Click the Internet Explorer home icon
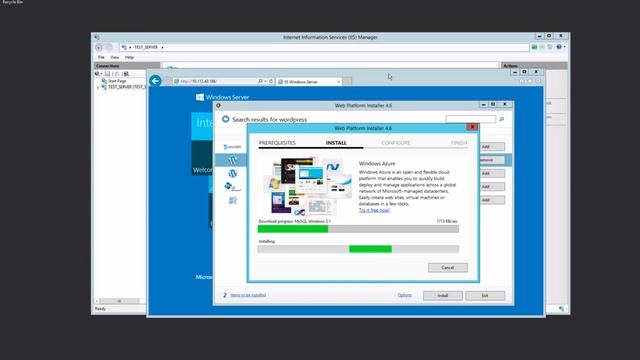Viewport: 640px width, 360px height. pos(522,81)
